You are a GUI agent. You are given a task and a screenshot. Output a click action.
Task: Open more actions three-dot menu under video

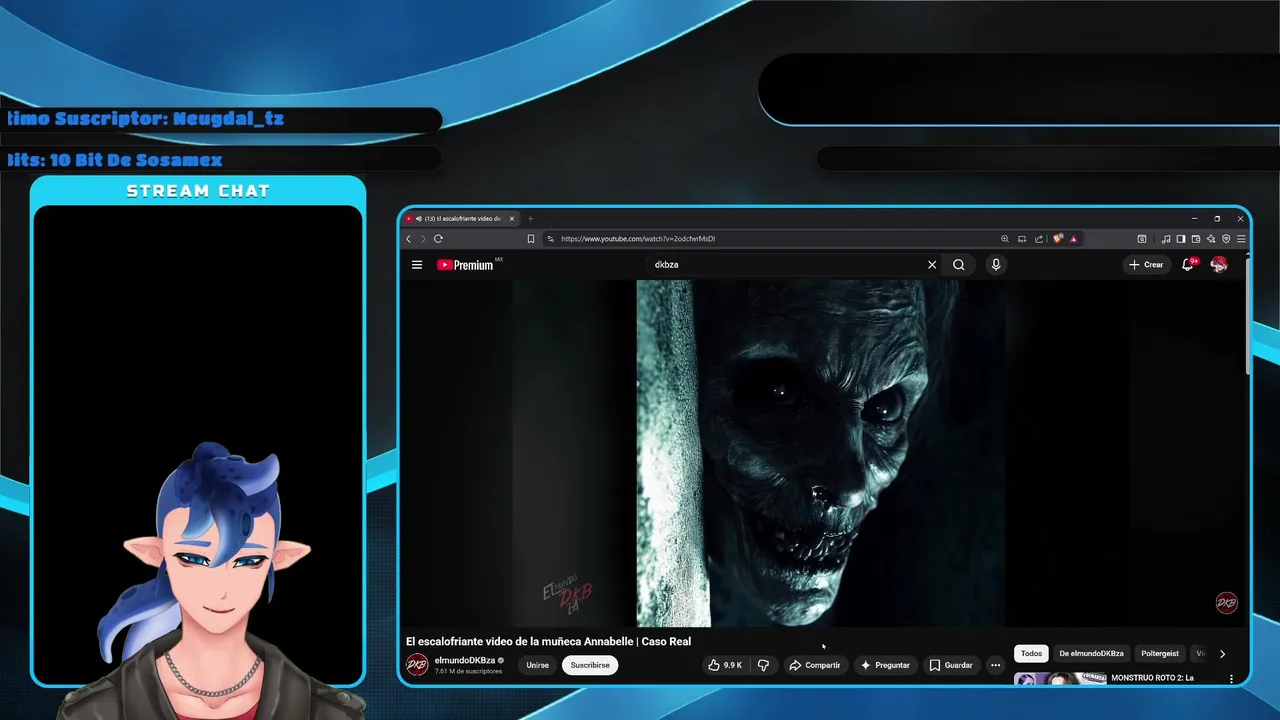(995, 665)
